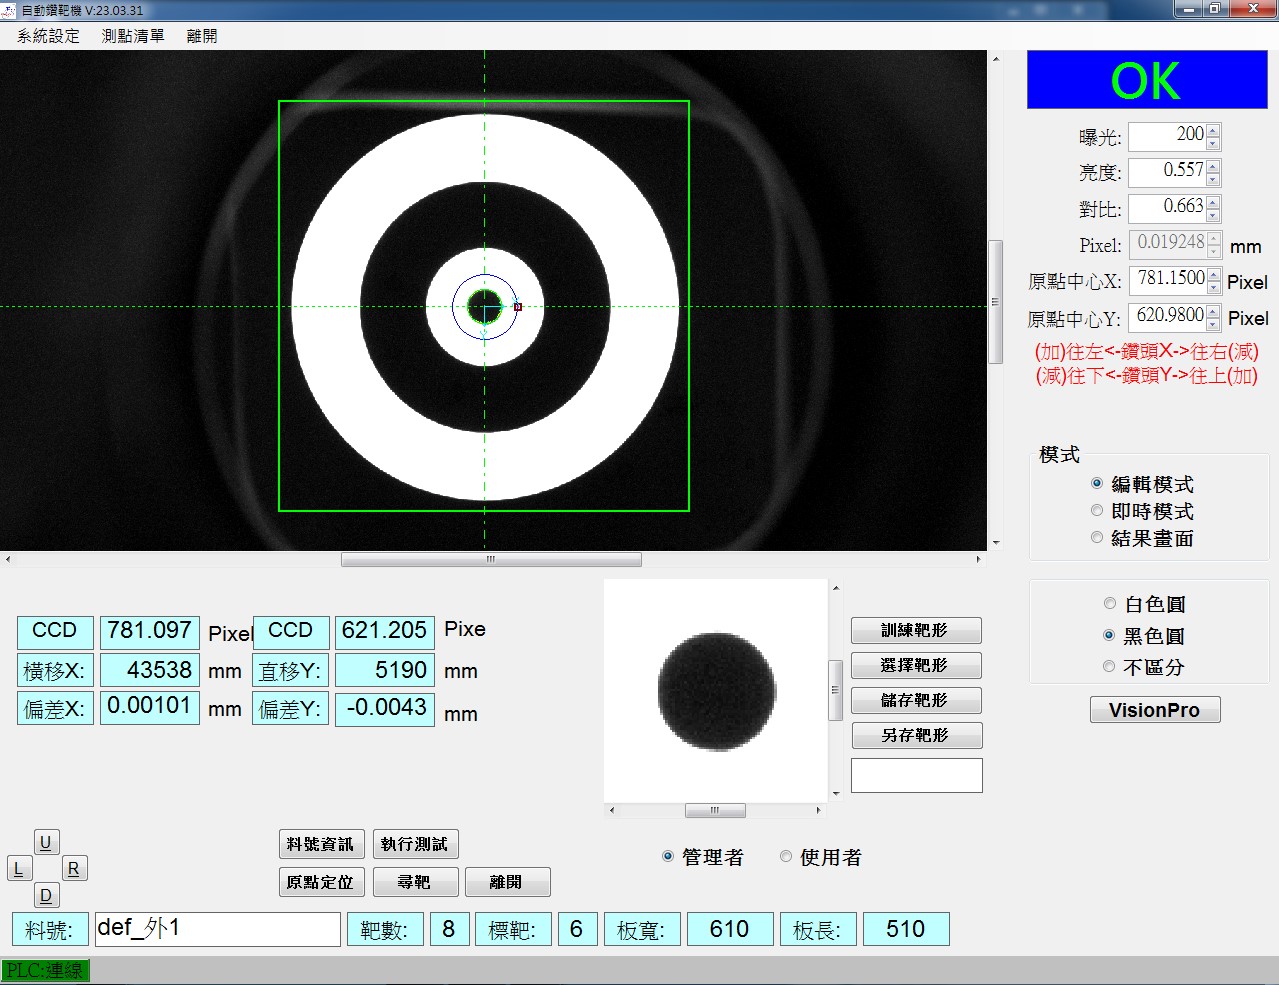Viewport: 1279px width, 985px height.
Task: Select the 即時模式 radio button
Action: click(x=1097, y=511)
